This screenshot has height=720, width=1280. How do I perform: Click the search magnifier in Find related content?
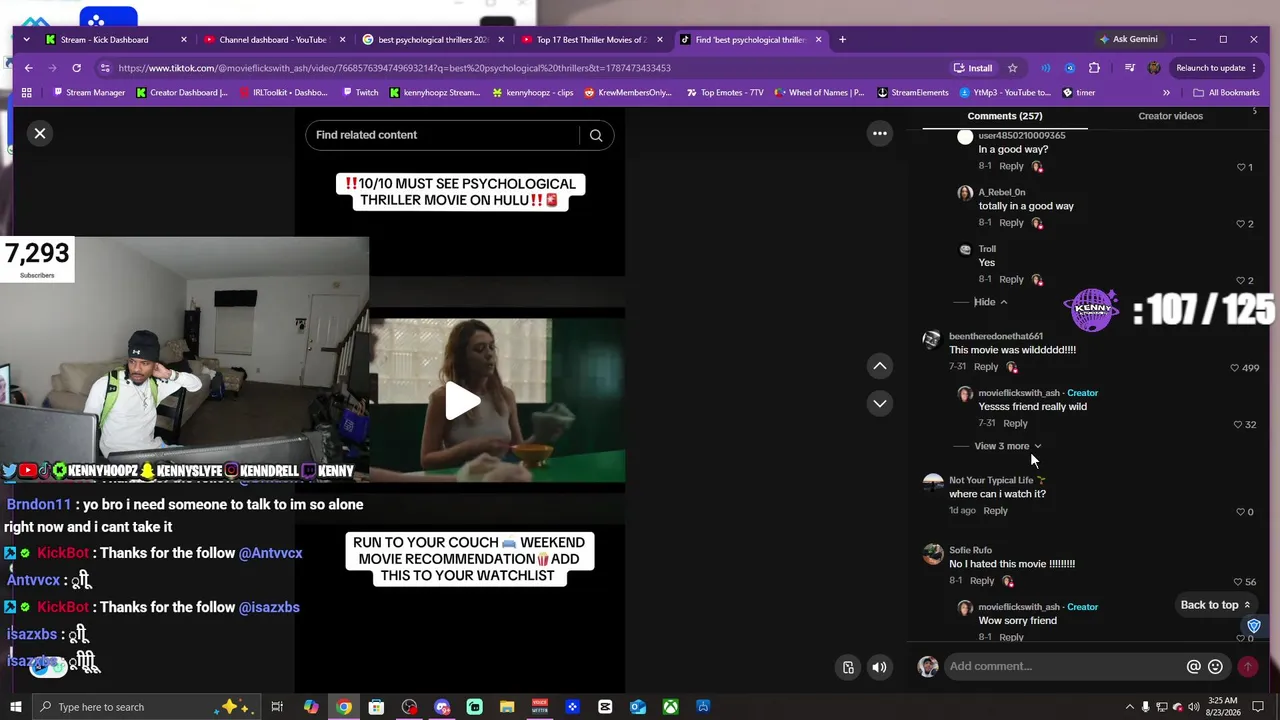pyautogui.click(x=596, y=135)
